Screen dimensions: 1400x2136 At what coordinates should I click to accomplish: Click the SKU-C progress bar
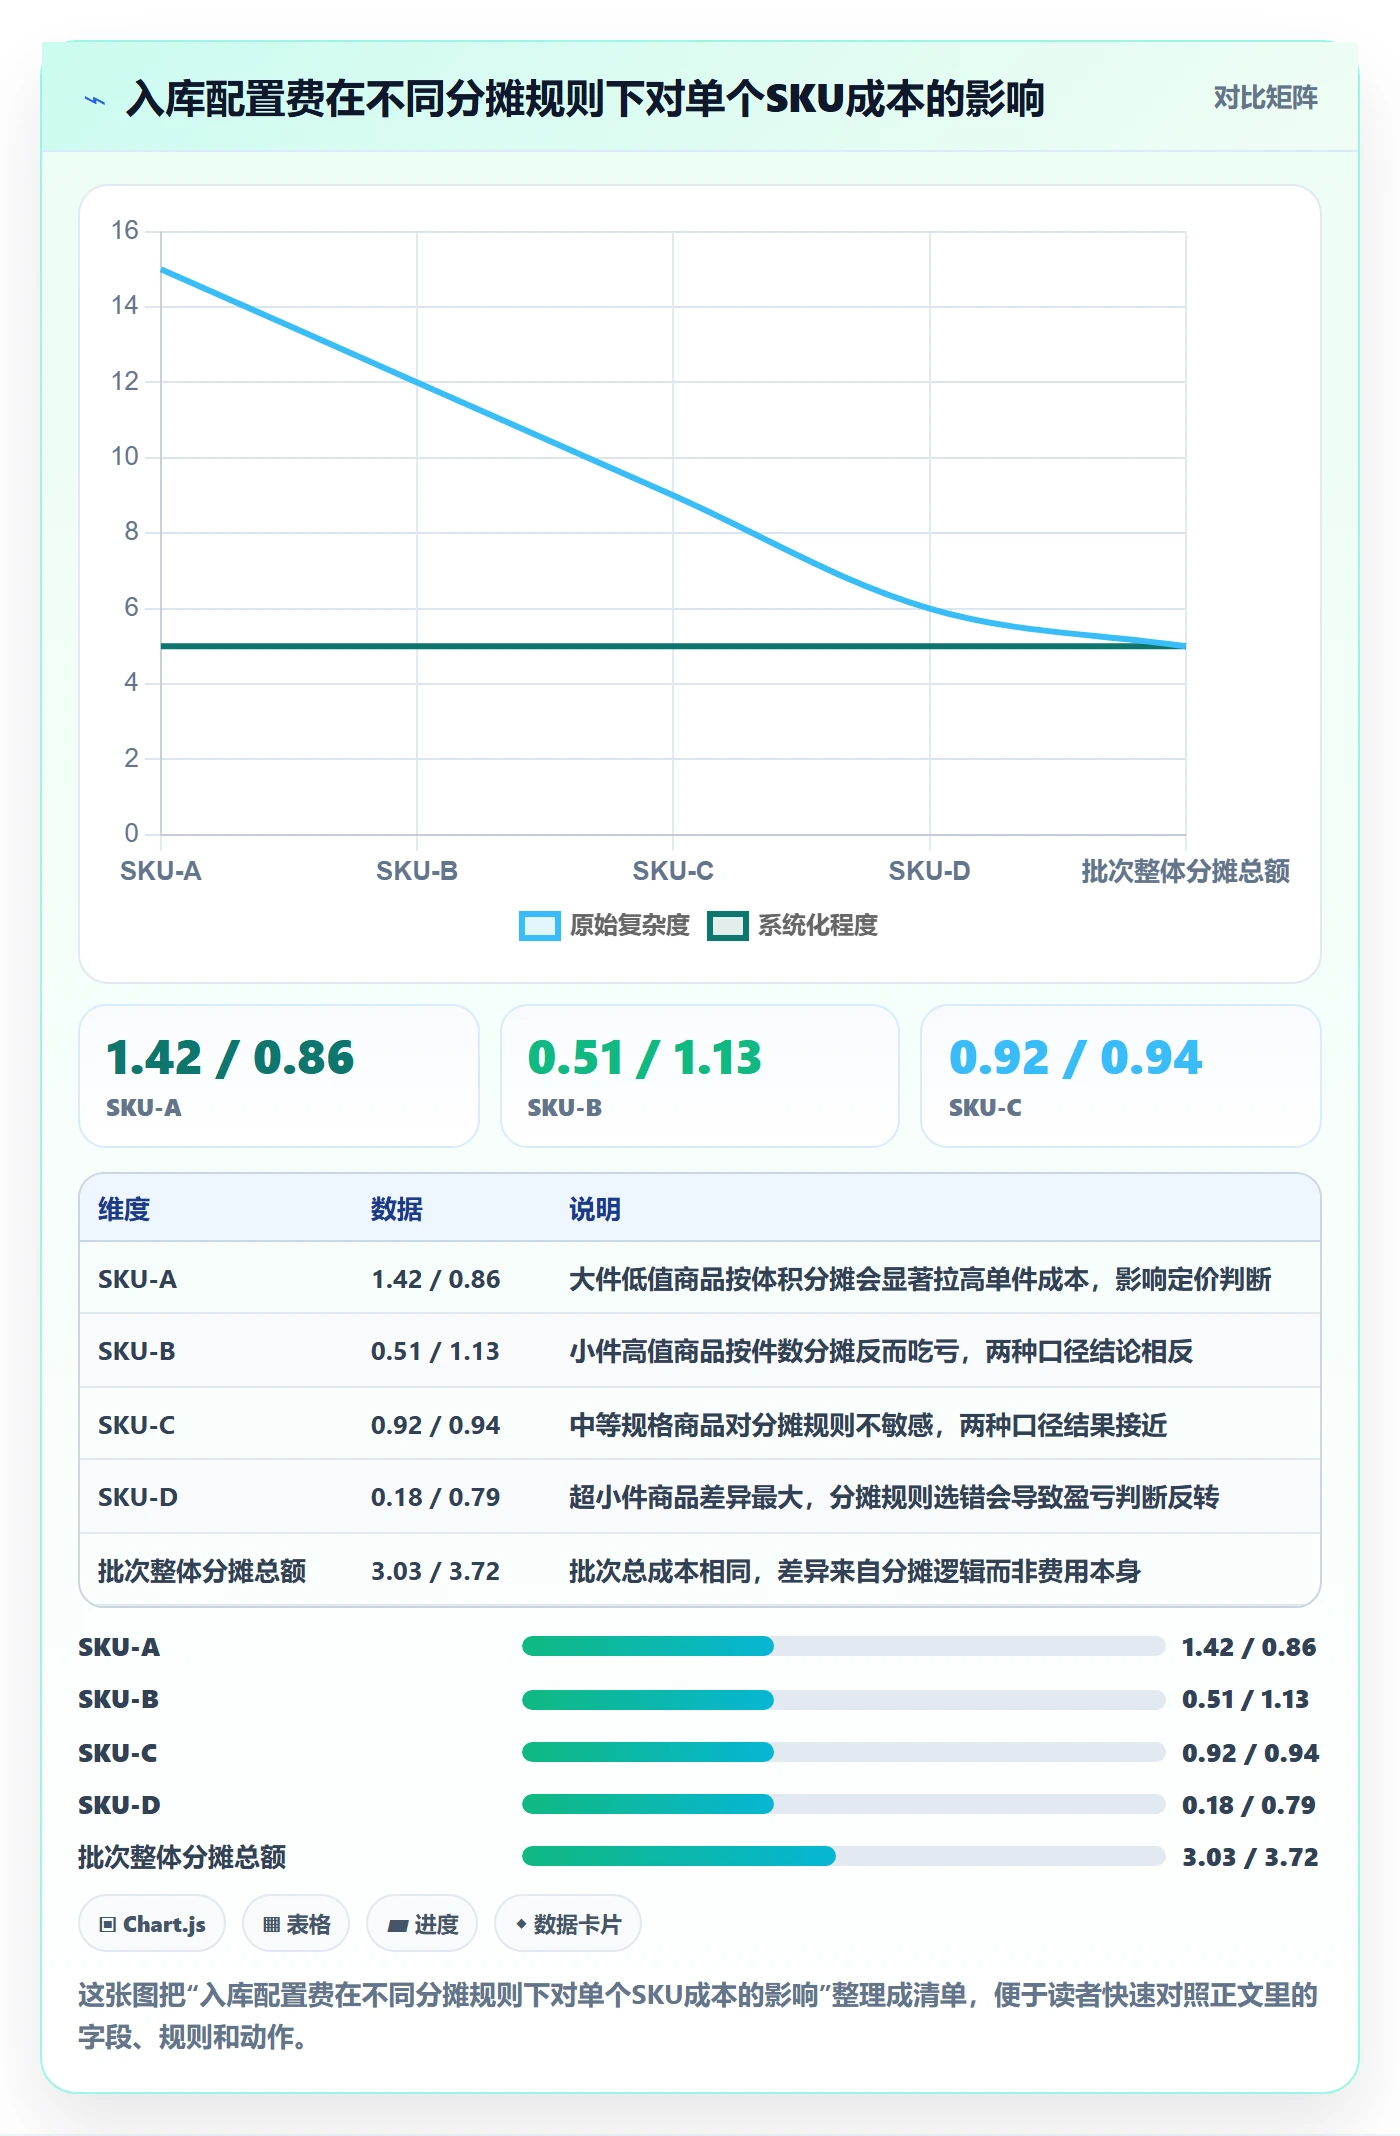click(x=843, y=1752)
